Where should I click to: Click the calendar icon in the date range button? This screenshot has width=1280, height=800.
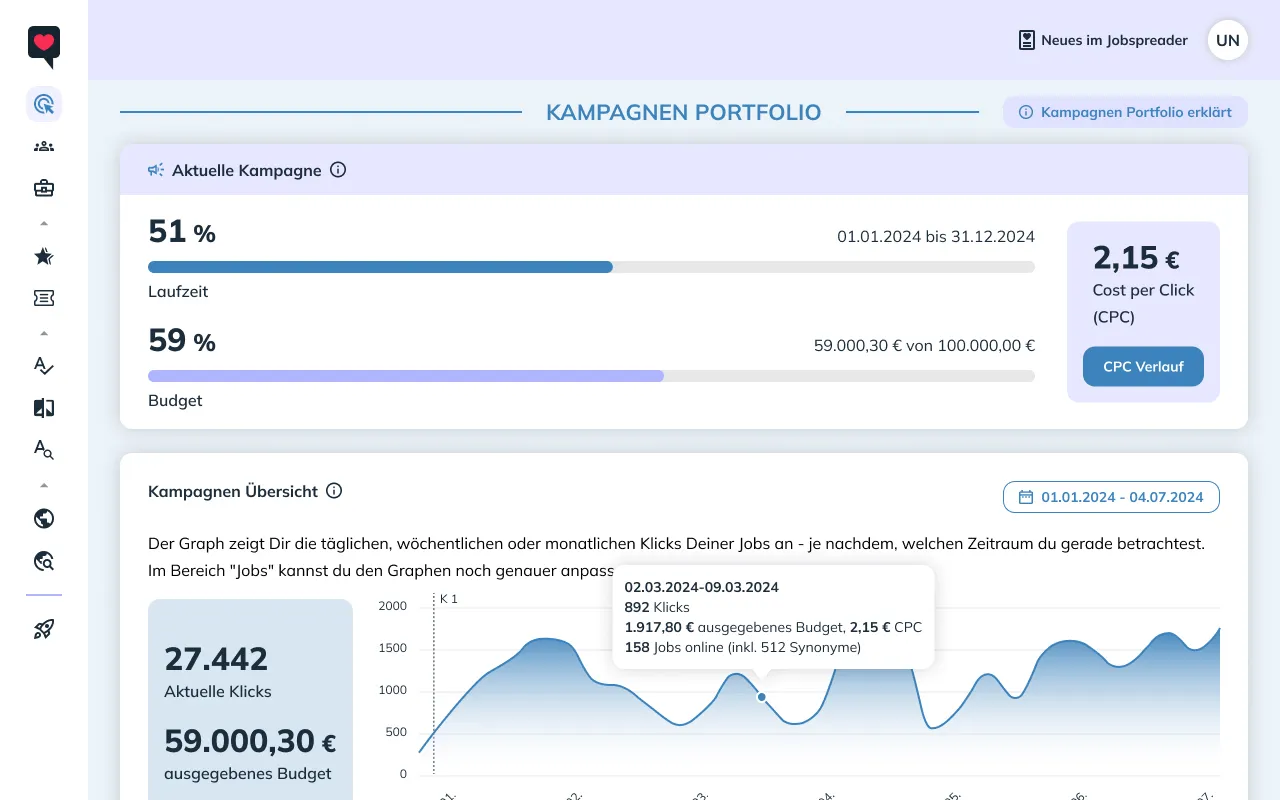pyautogui.click(x=1025, y=497)
